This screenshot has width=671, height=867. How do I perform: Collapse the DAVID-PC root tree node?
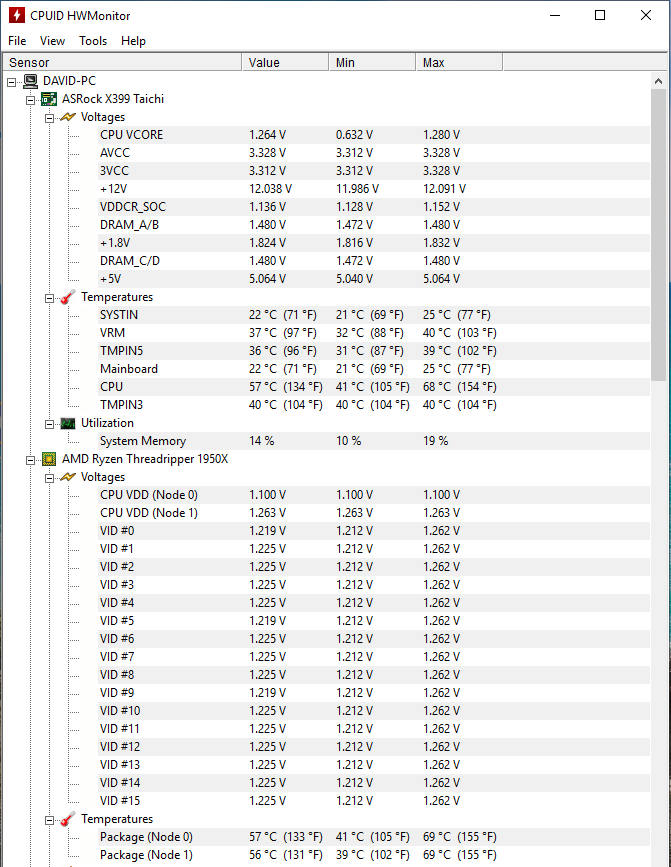[12, 82]
